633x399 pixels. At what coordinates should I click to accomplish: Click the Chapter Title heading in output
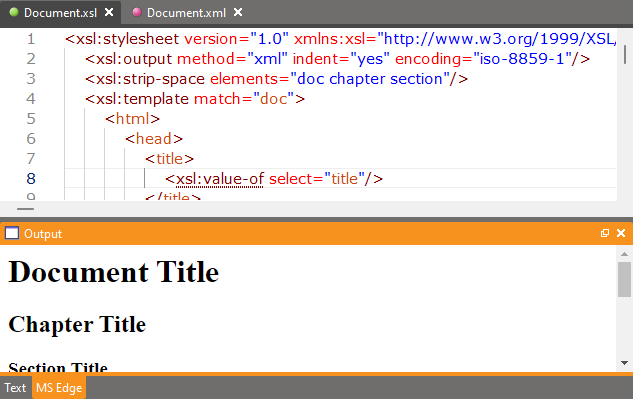click(x=77, y=324)
